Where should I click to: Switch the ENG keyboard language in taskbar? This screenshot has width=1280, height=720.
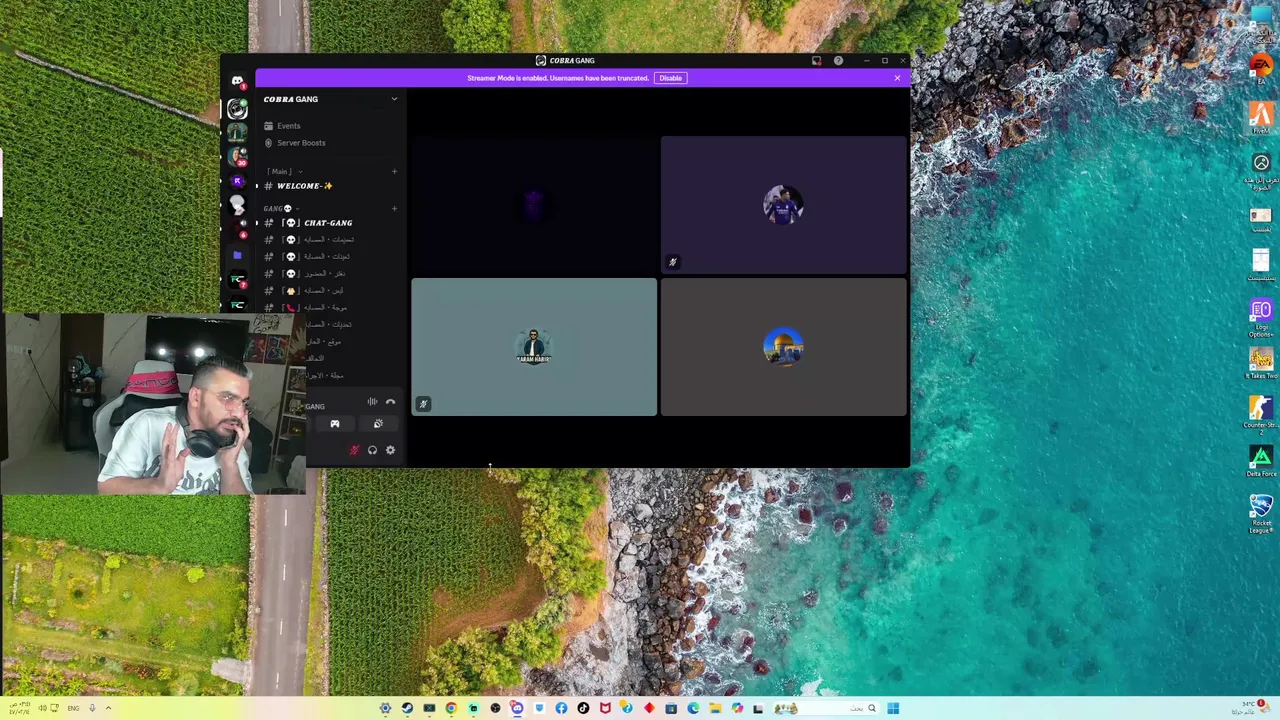pos(73,708)
